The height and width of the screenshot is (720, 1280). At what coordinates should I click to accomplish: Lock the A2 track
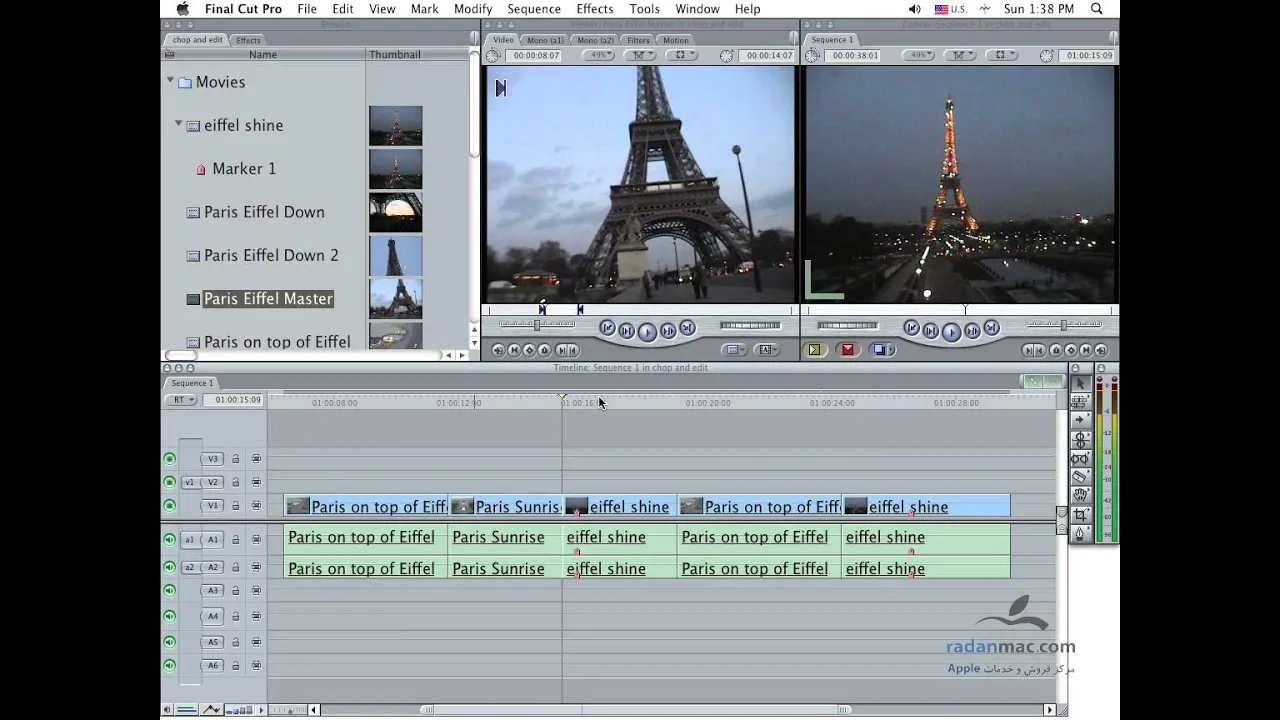tap(236, 567)
